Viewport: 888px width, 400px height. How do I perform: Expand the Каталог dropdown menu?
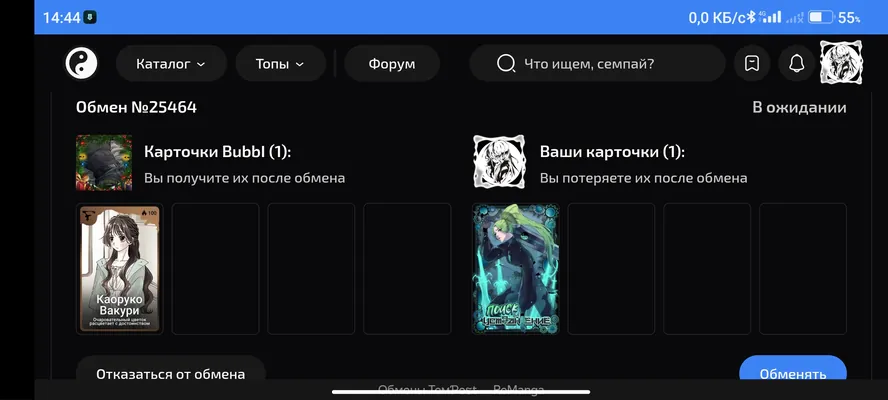tap(171, 63)
